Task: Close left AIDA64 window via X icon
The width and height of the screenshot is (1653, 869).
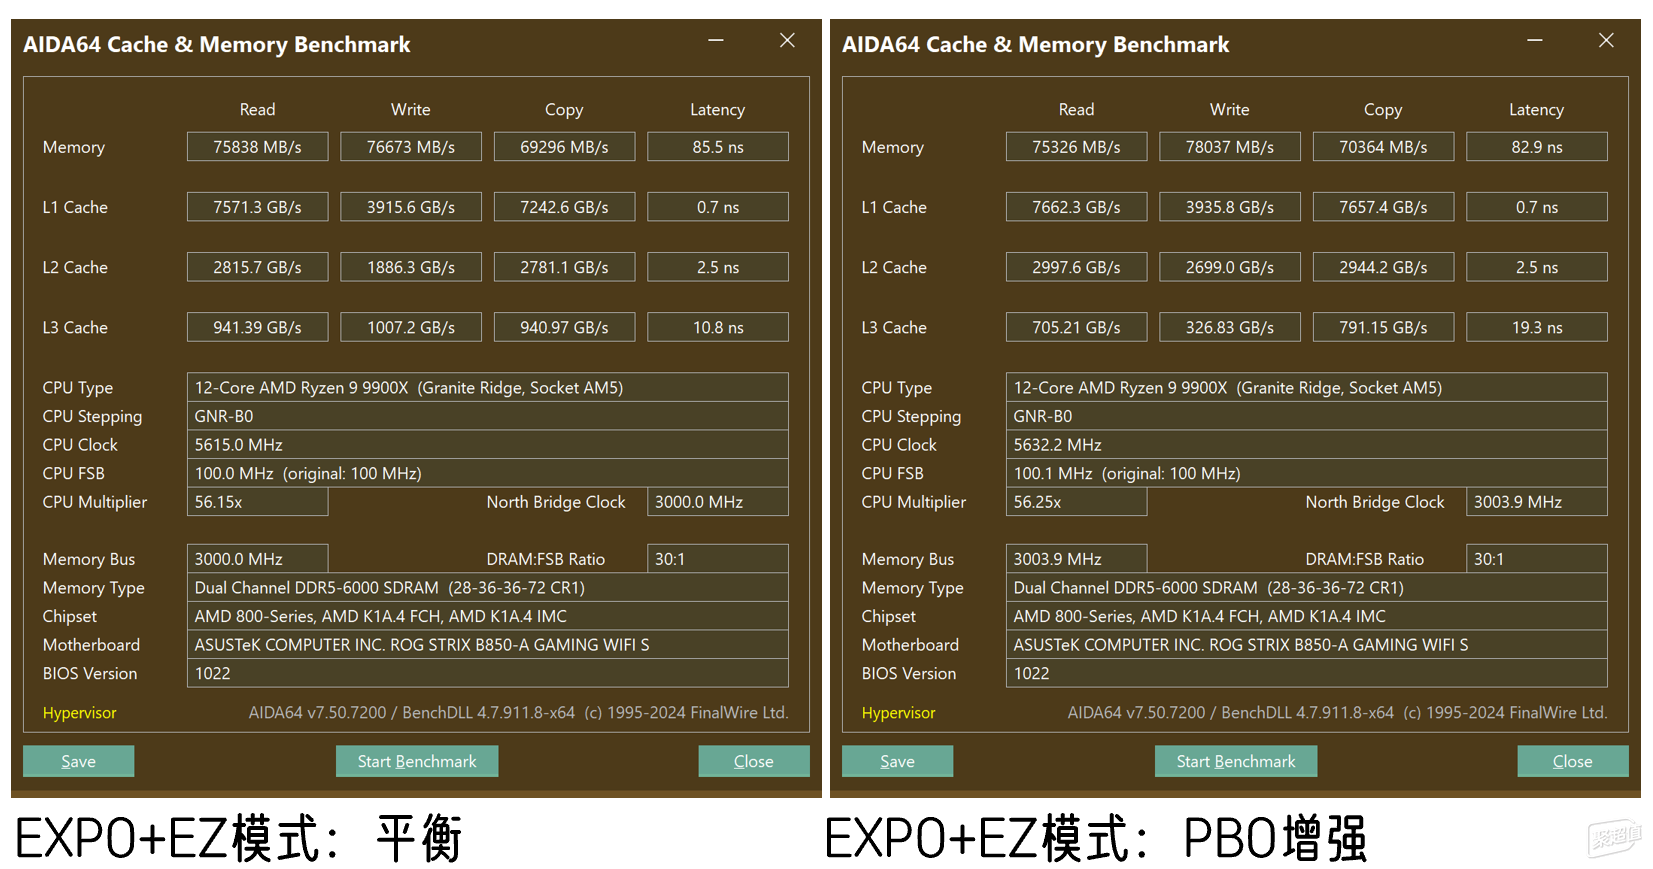Action: click(x=787, y=40)
